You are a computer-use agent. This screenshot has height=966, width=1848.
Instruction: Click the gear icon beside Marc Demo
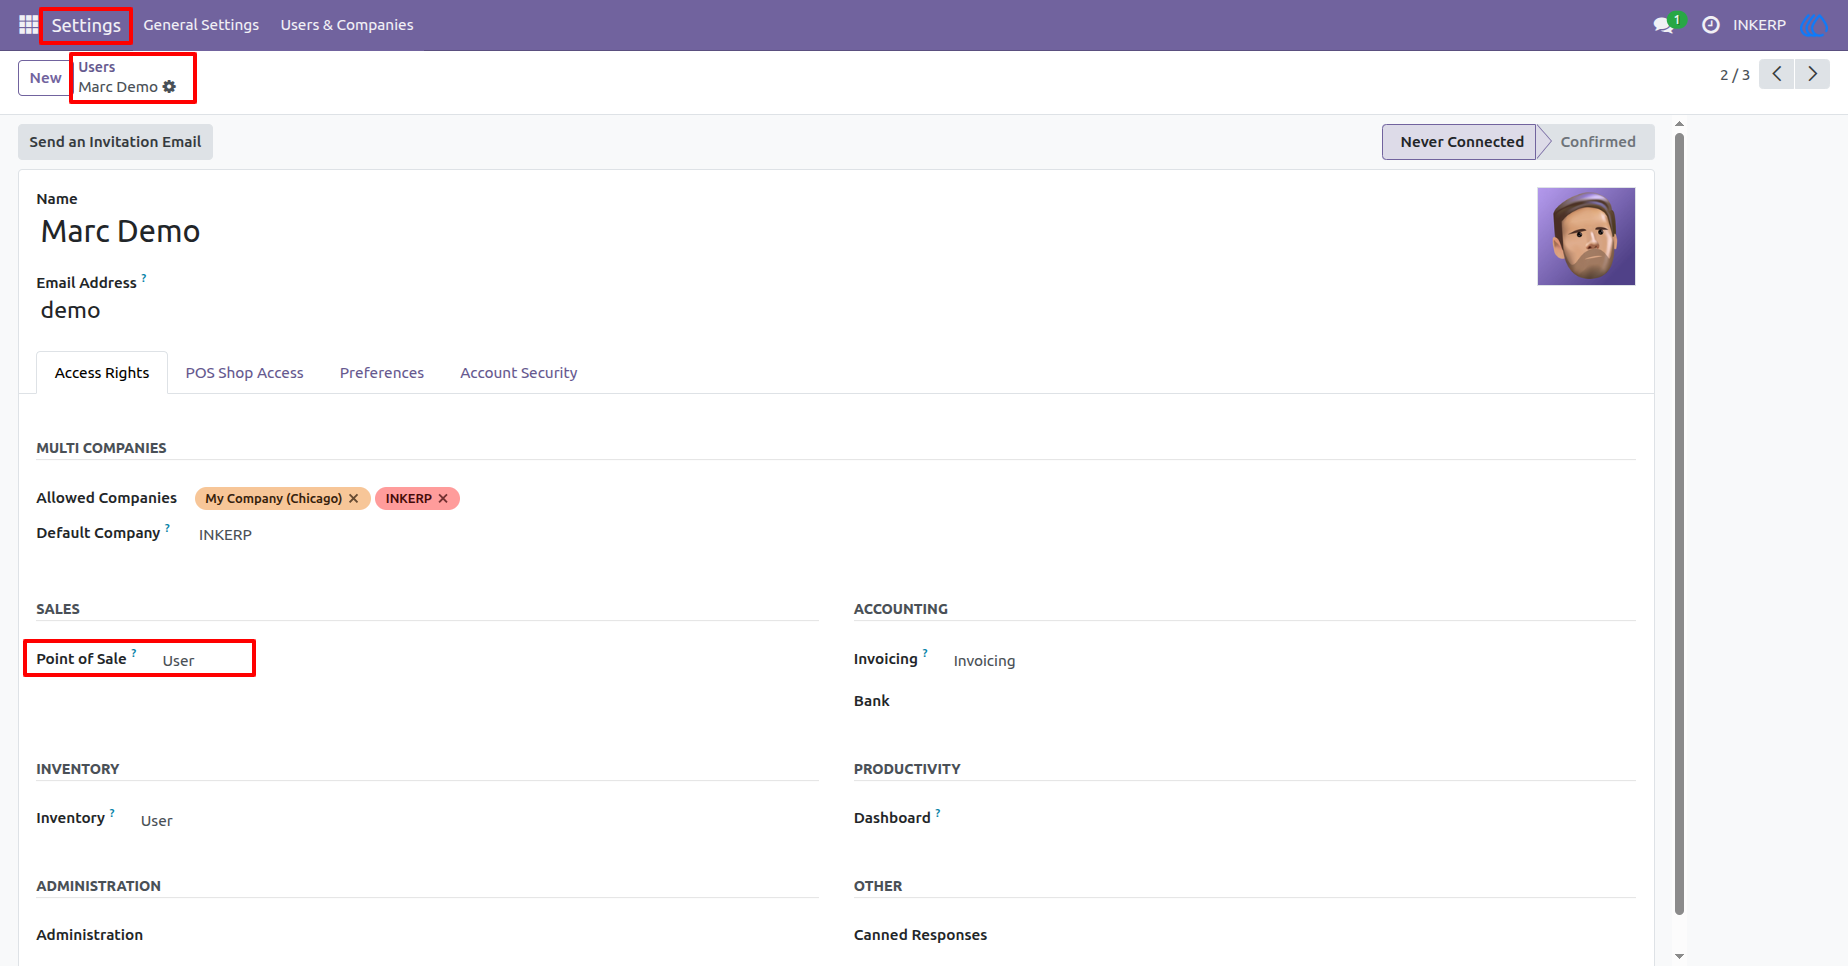click(x=169, y=87)
